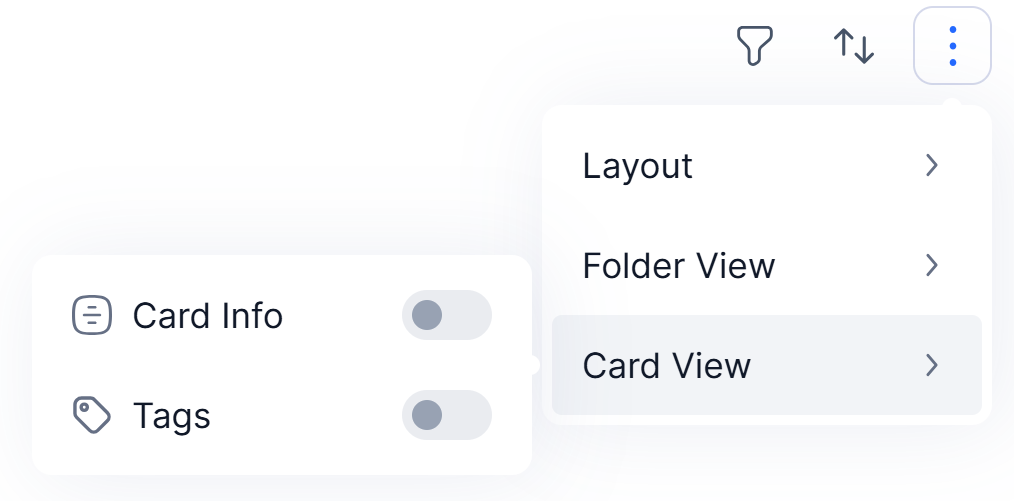Open the Layout menu item
Viewport: 1014px width, 501px height.
[x=767, y=165]
